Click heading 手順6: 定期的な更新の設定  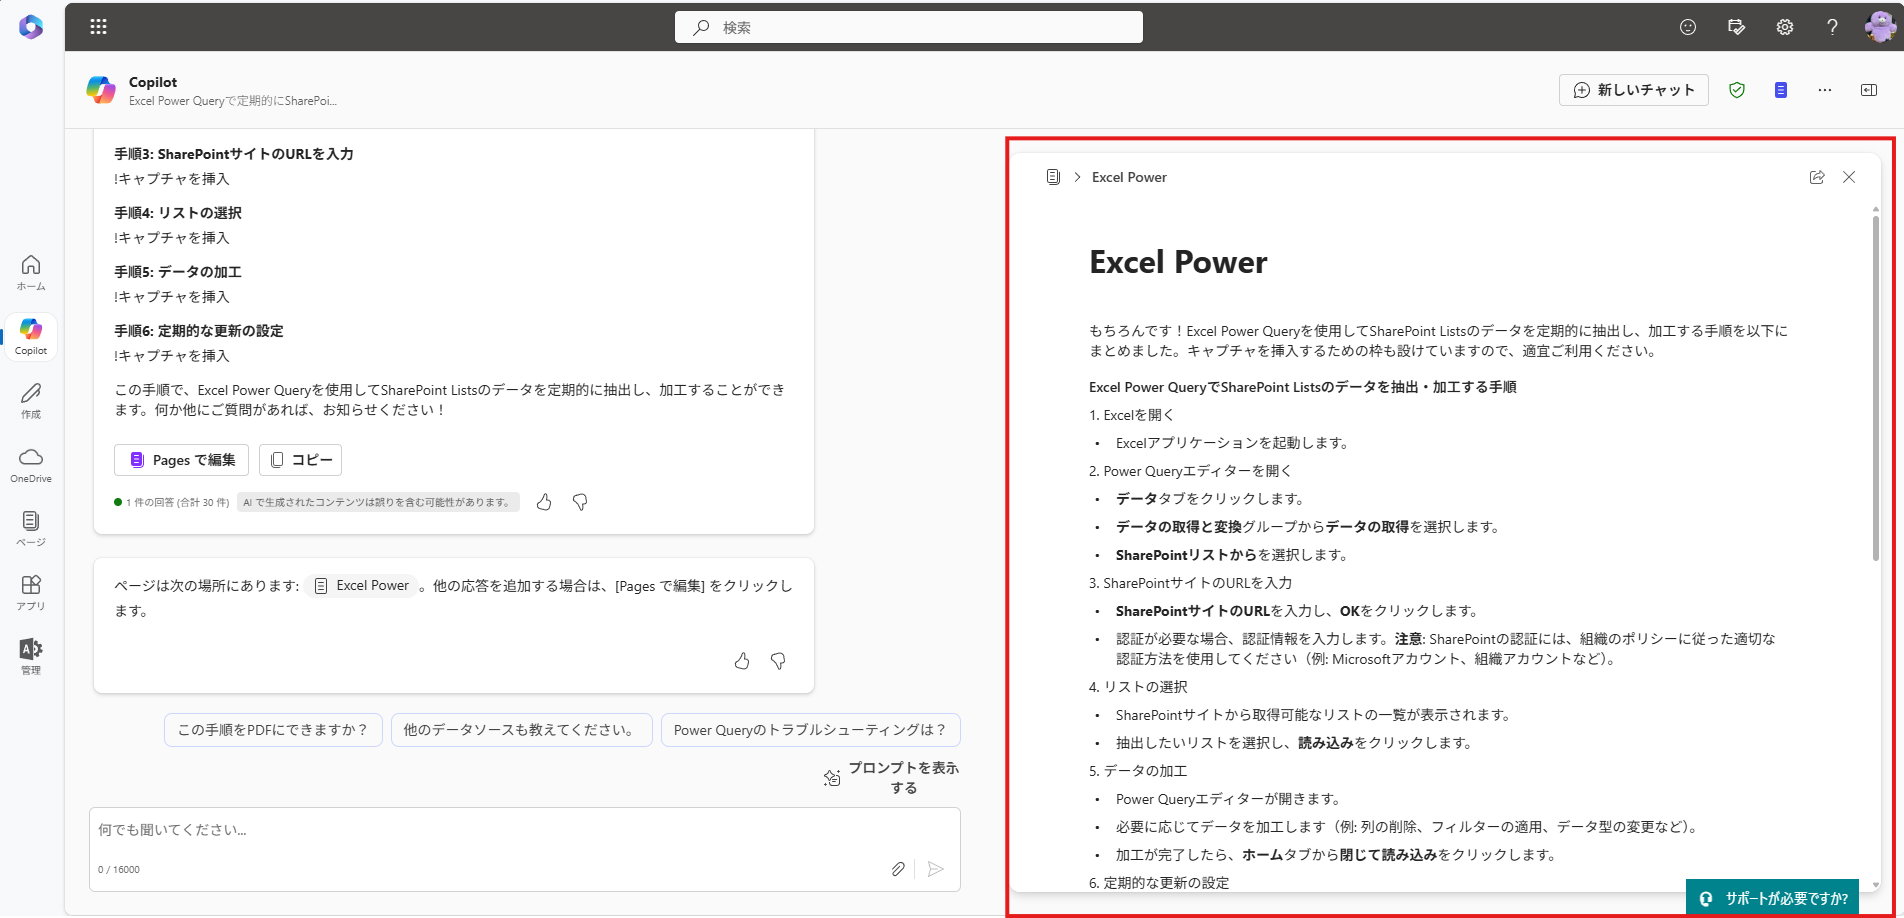[x=199, y=331]
